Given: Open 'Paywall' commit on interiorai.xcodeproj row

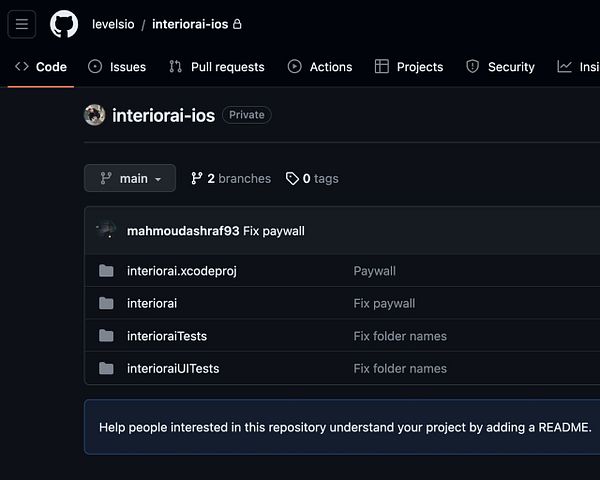Looking at the screenshot, I should tap(375, 271).
